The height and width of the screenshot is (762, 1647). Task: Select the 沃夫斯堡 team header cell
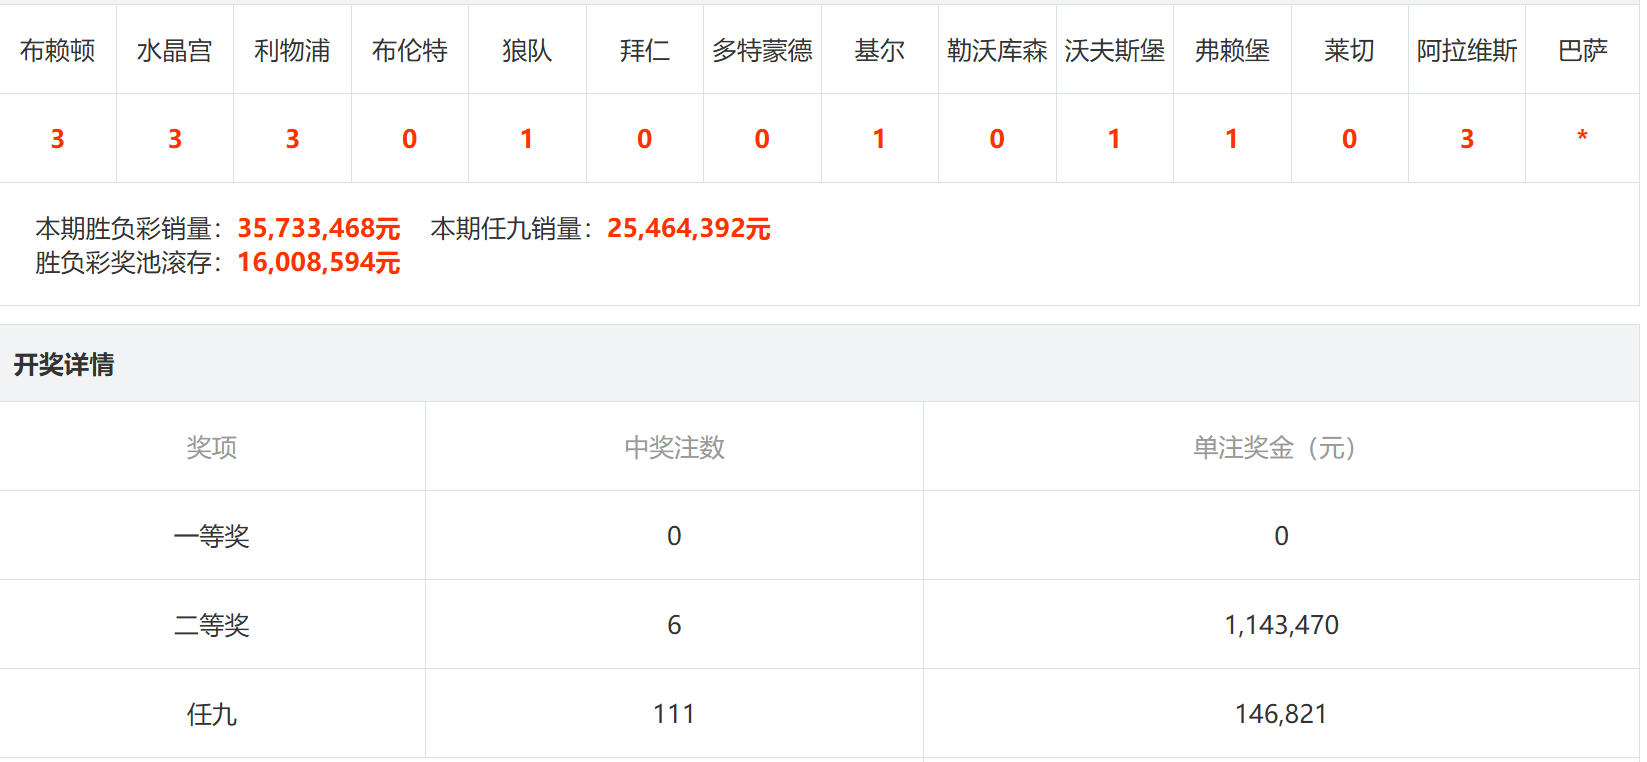[x=1115, y=50]
